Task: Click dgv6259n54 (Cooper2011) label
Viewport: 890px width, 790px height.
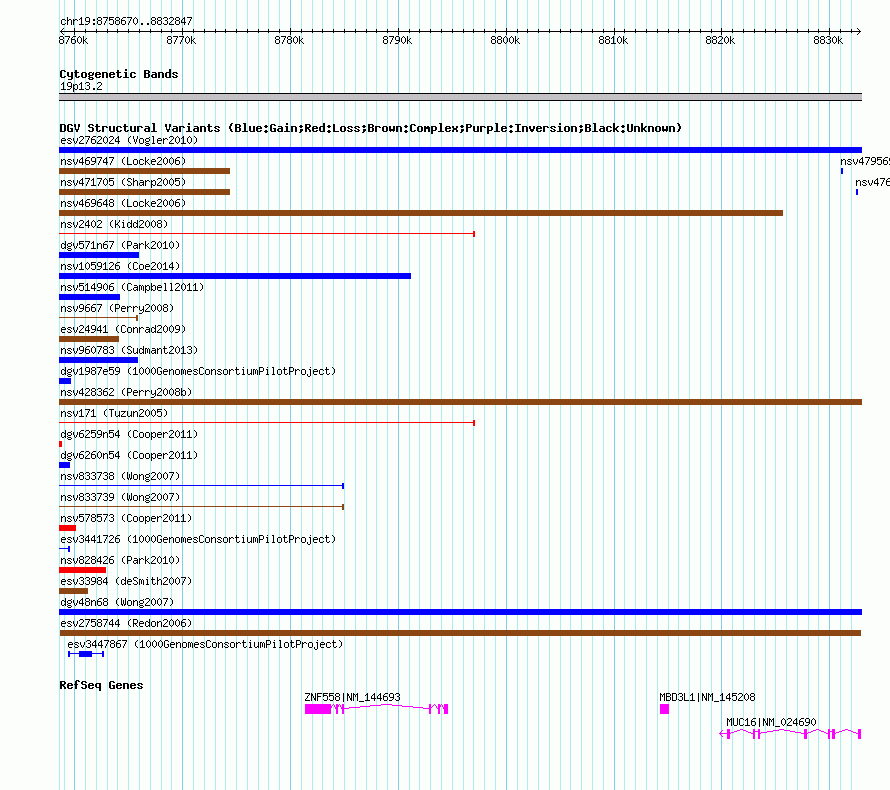Action: point(129,434)
